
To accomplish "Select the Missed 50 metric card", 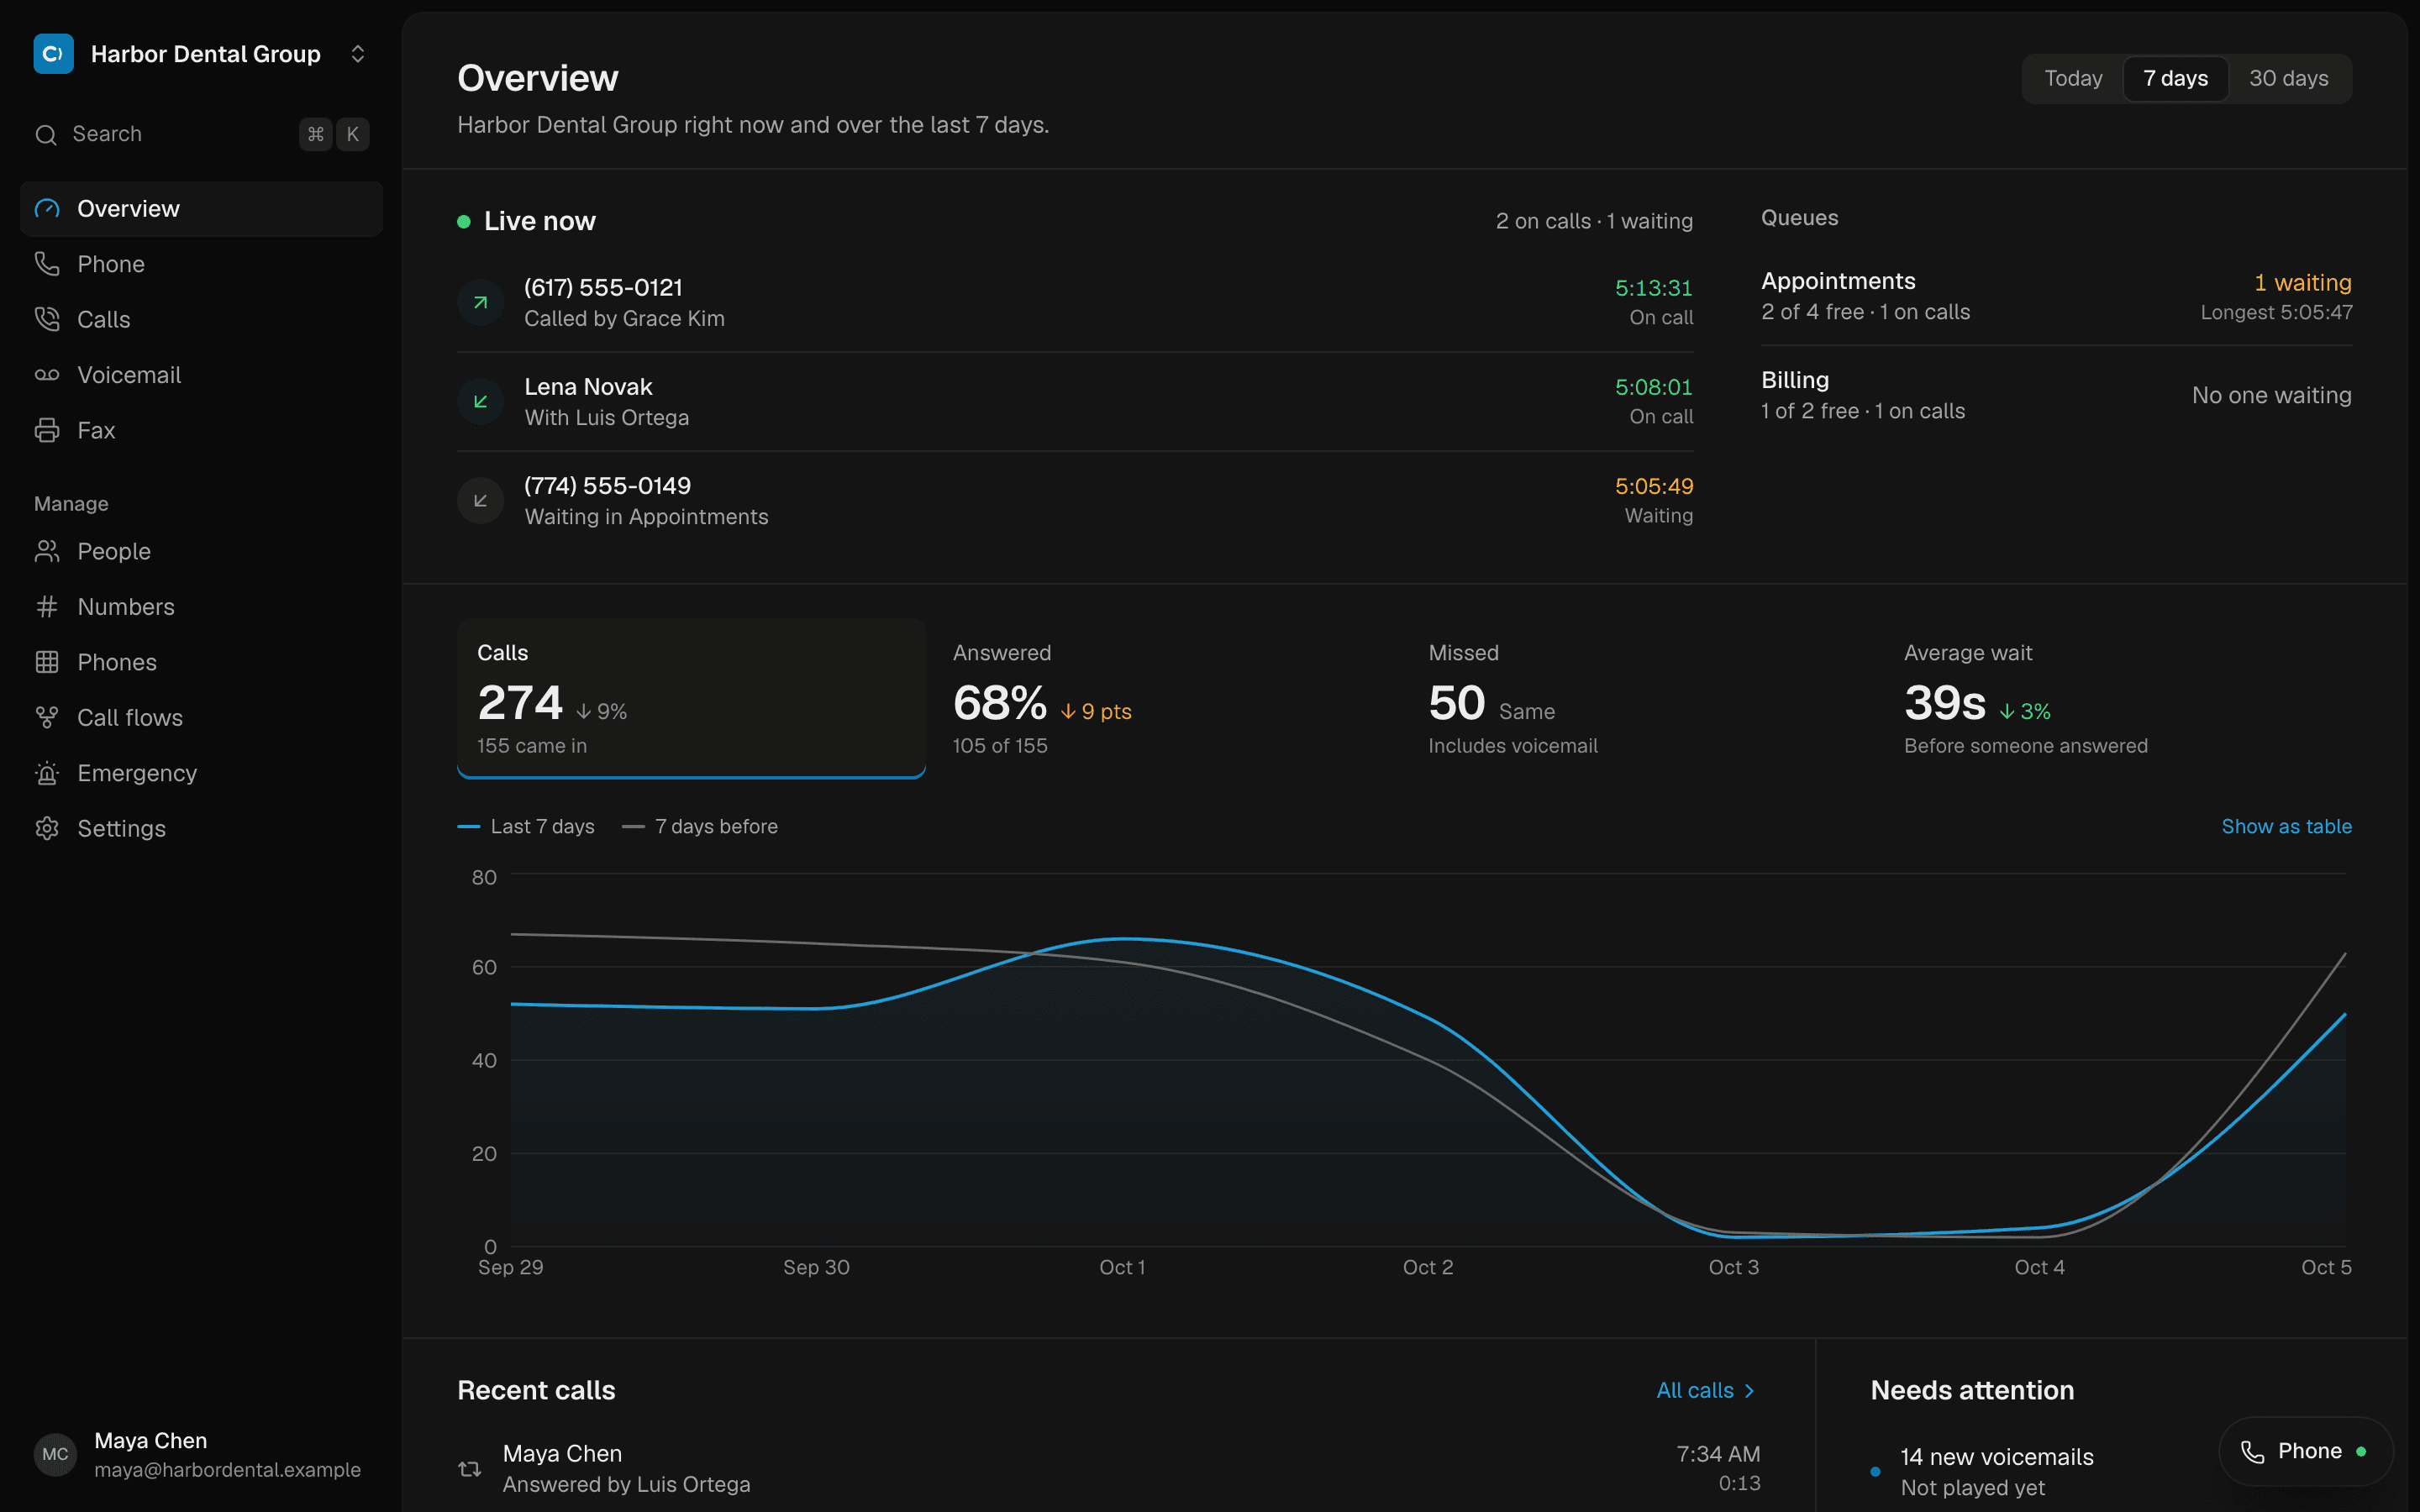I will (1642, 697).
